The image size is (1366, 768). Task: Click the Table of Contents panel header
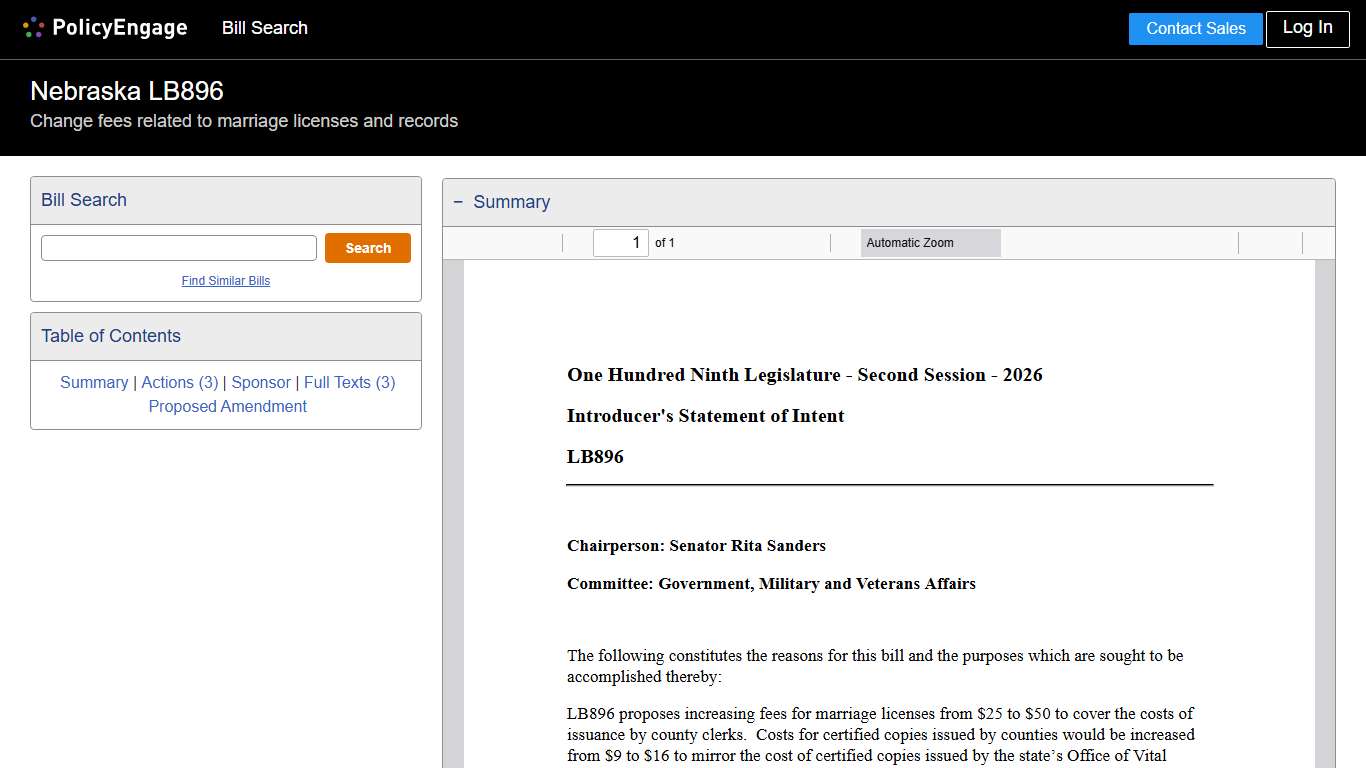110,336
